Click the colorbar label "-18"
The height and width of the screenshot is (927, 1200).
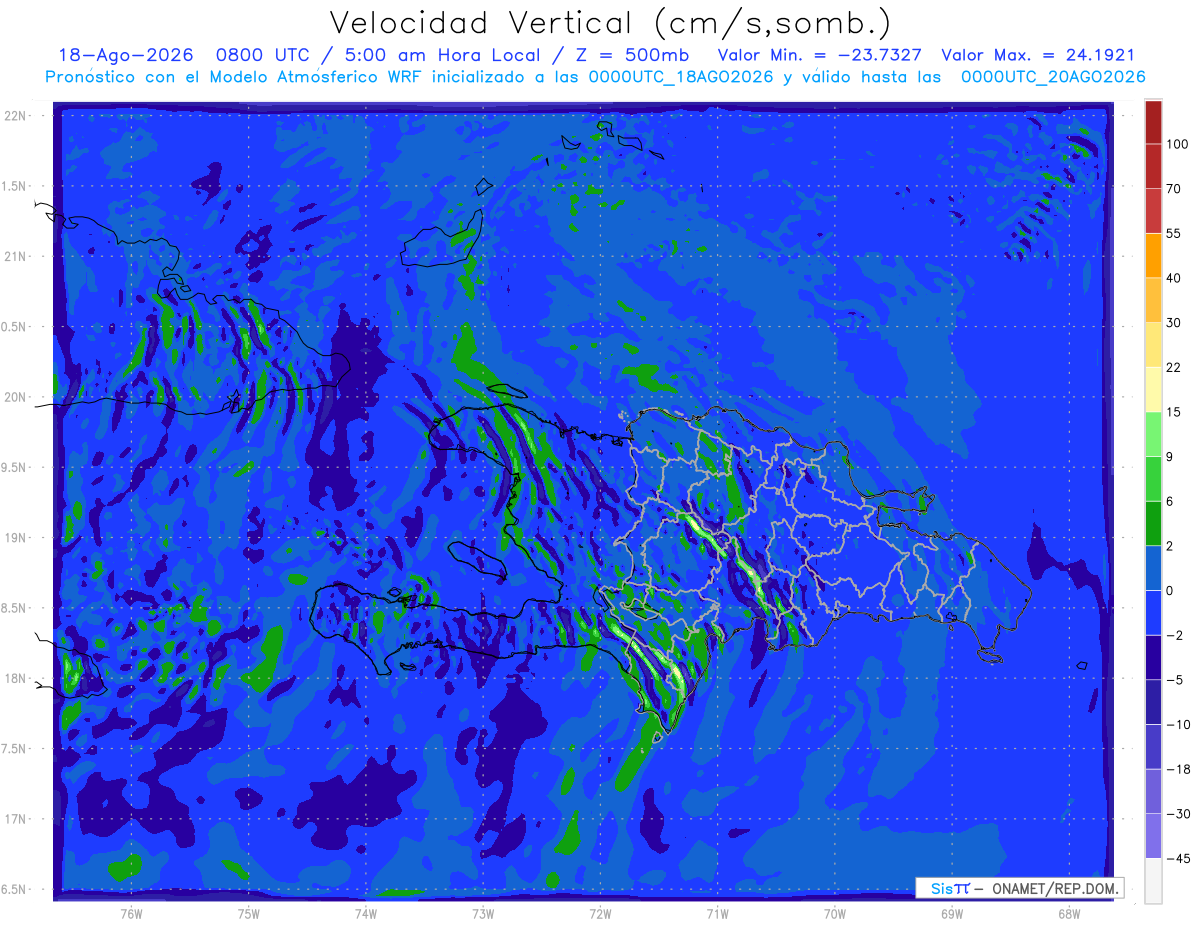[1177, 769]
